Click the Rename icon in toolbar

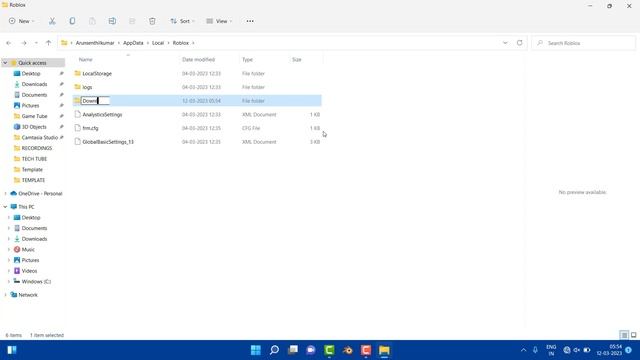[x=112, y=21]
